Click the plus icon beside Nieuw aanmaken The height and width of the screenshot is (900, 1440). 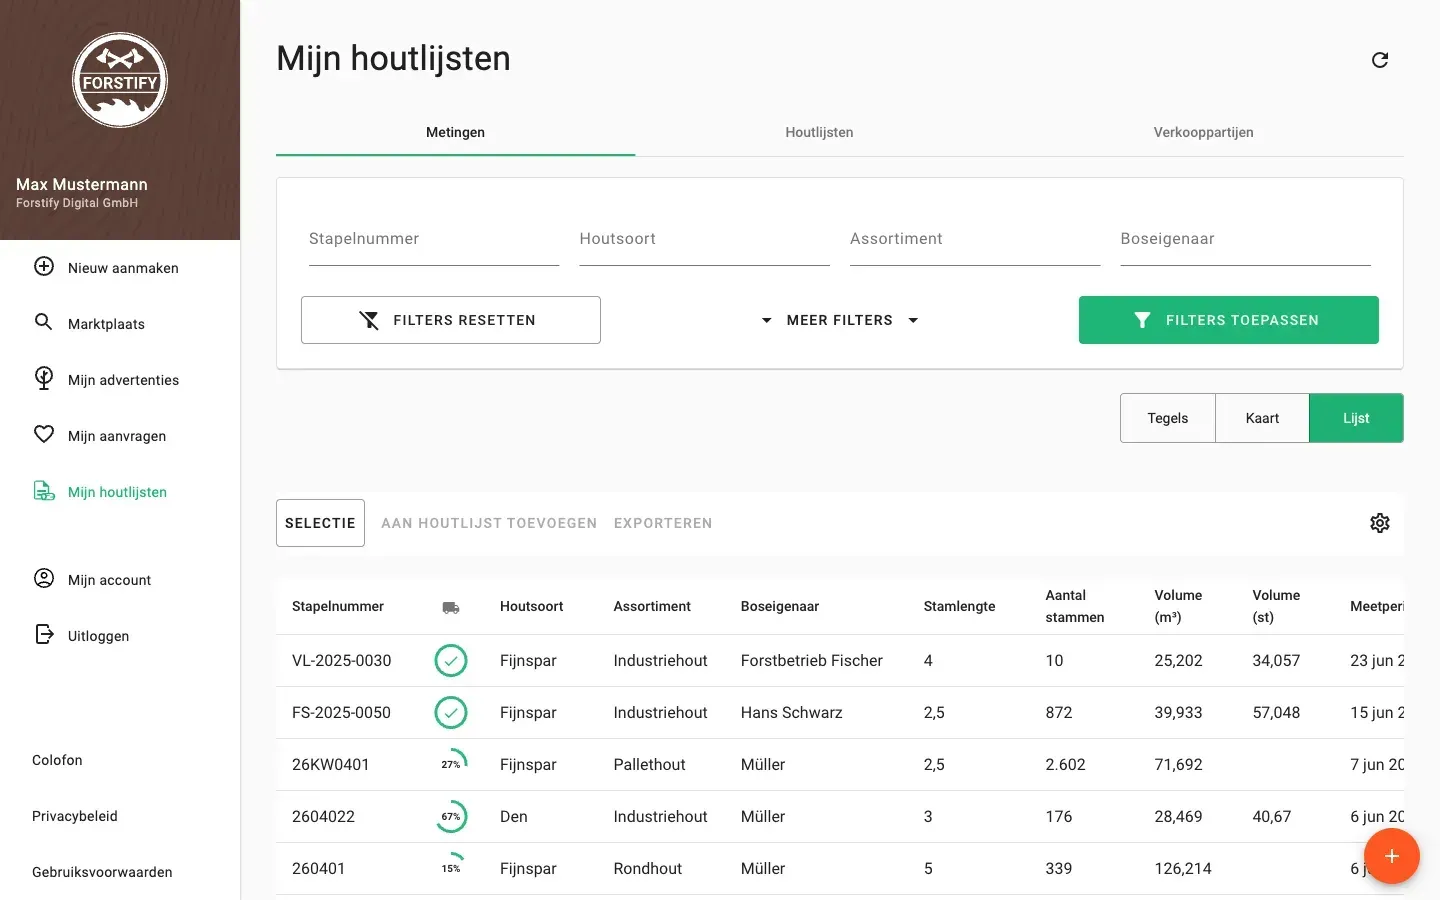(x=44, y=267)
